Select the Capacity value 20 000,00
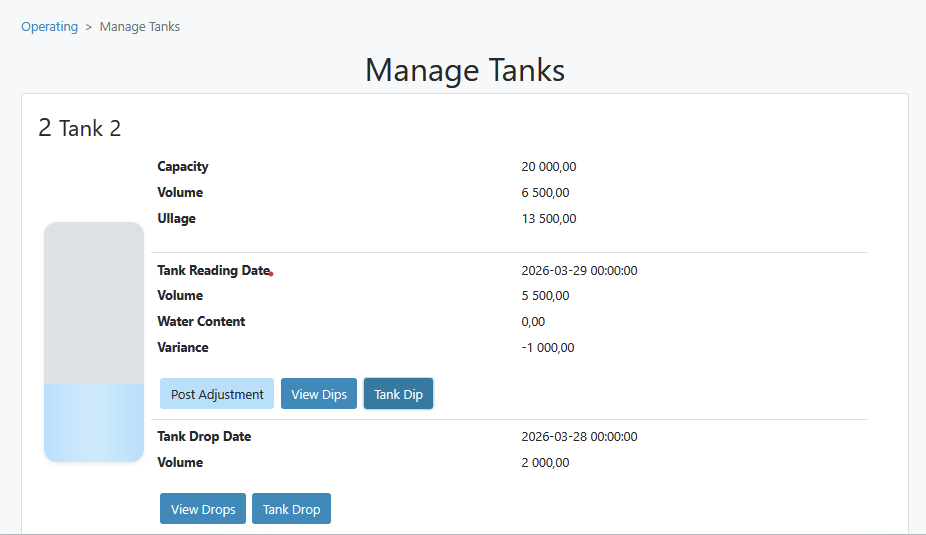This screenshot has width=926, height=535. point(549,167)
